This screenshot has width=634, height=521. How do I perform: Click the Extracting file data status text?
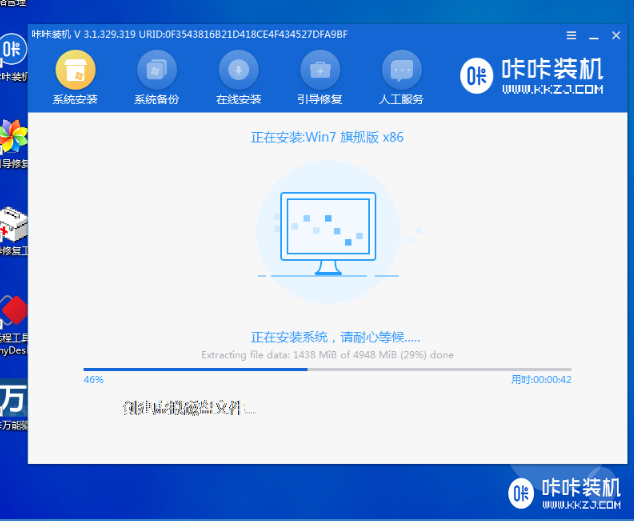pos(327,355)
